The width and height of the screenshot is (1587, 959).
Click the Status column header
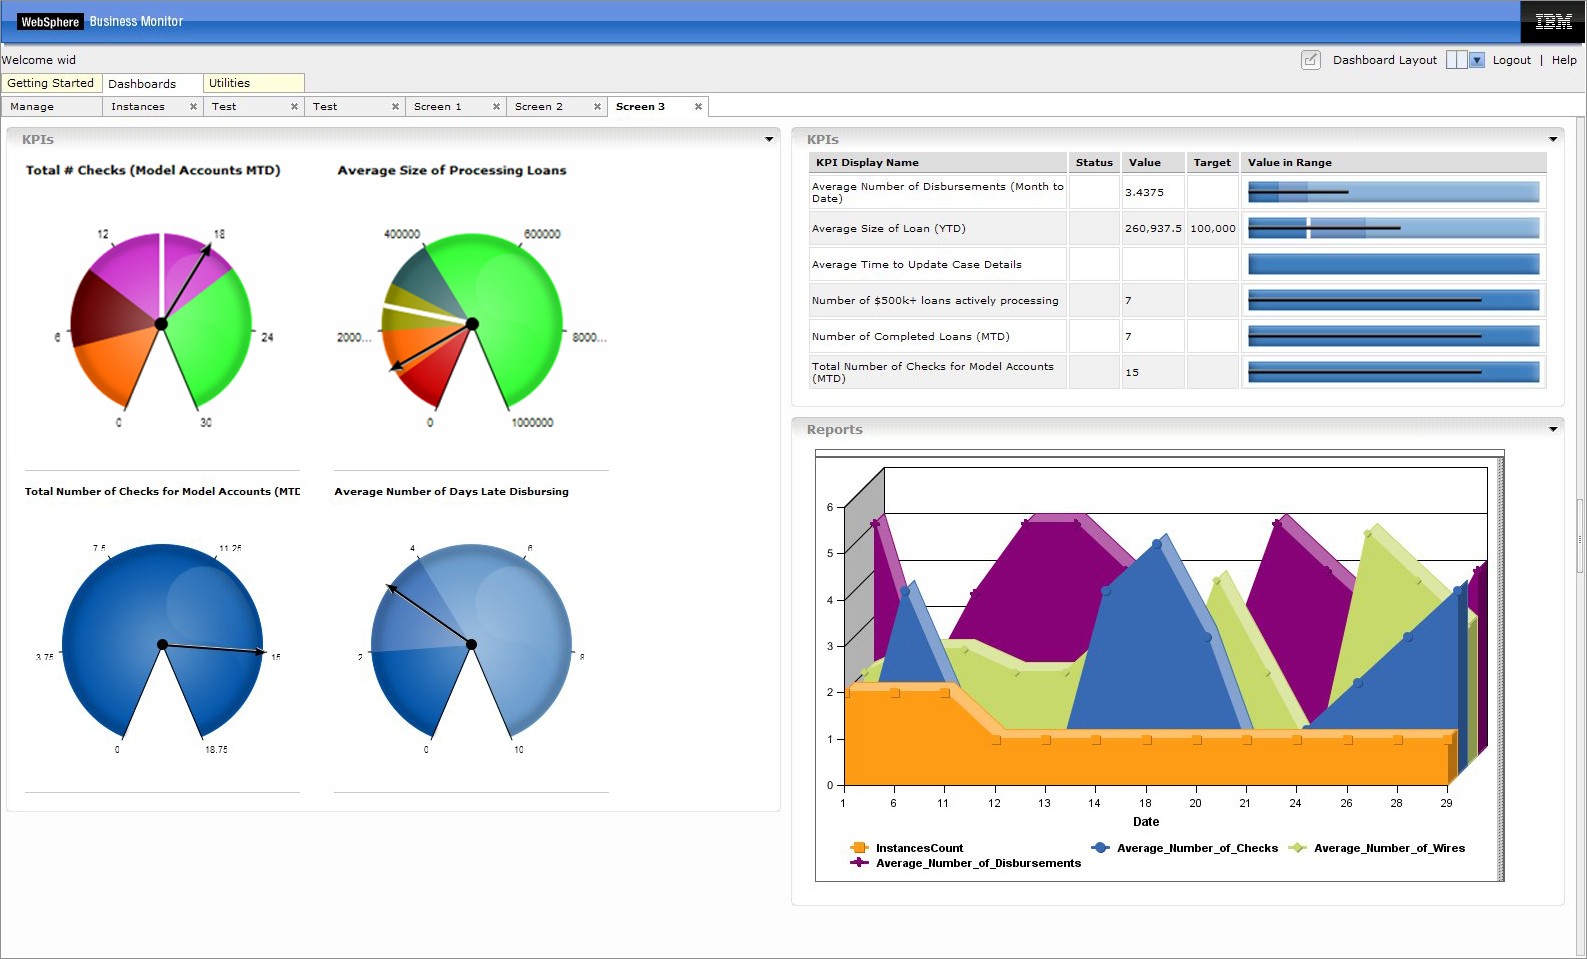pos(1094,162)
